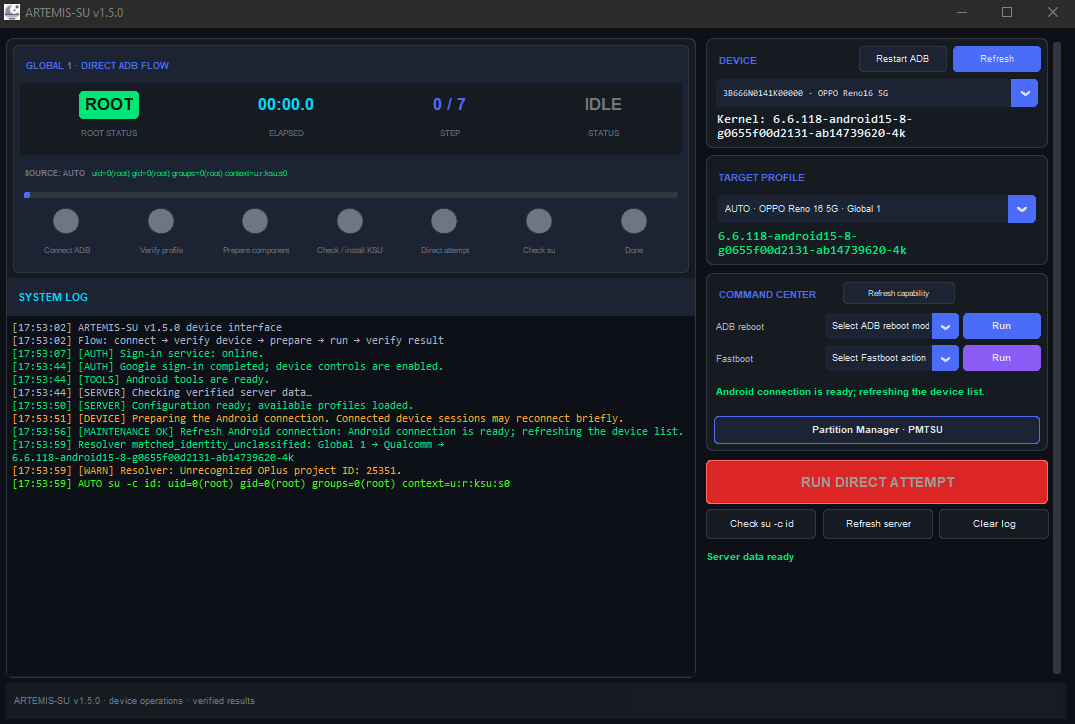Image resolution: width=1075 pixels, height=724 pixels.
Task: Click the right panel vertical scrollbar
Action: click(1056, 357)
